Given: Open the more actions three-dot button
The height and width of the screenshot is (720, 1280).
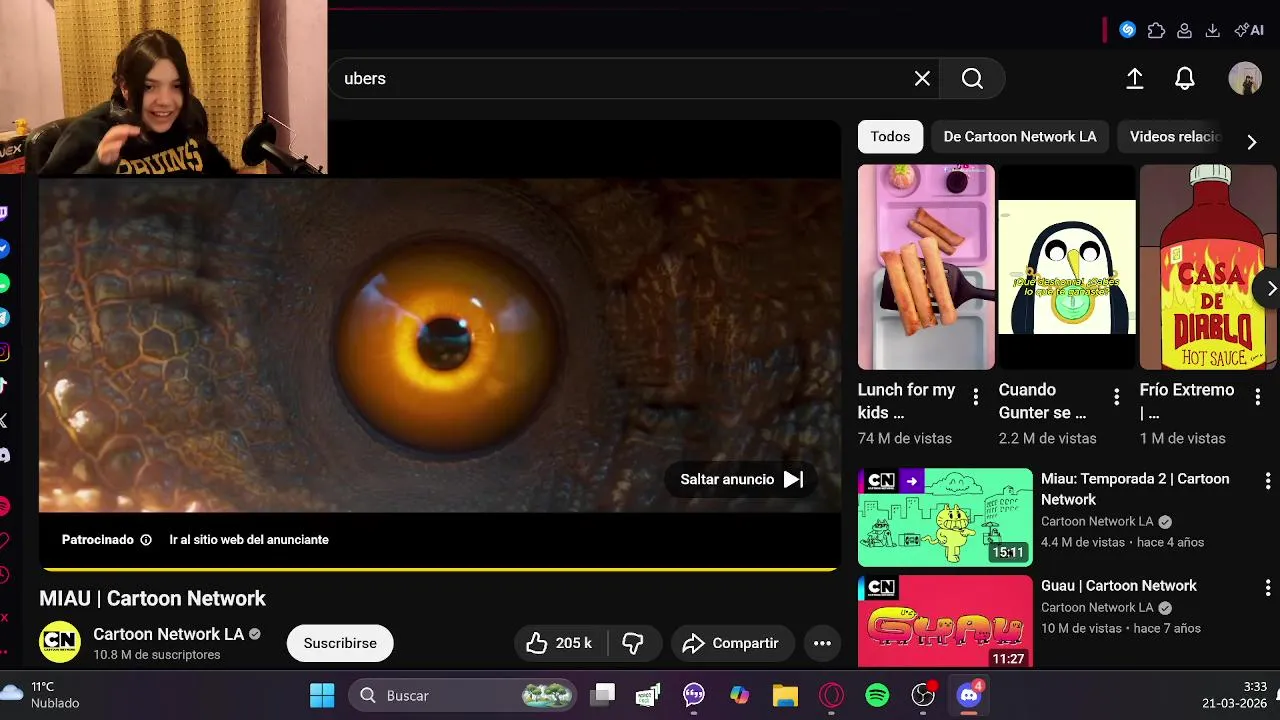Looking at the screenshot, I should [822, 643].
